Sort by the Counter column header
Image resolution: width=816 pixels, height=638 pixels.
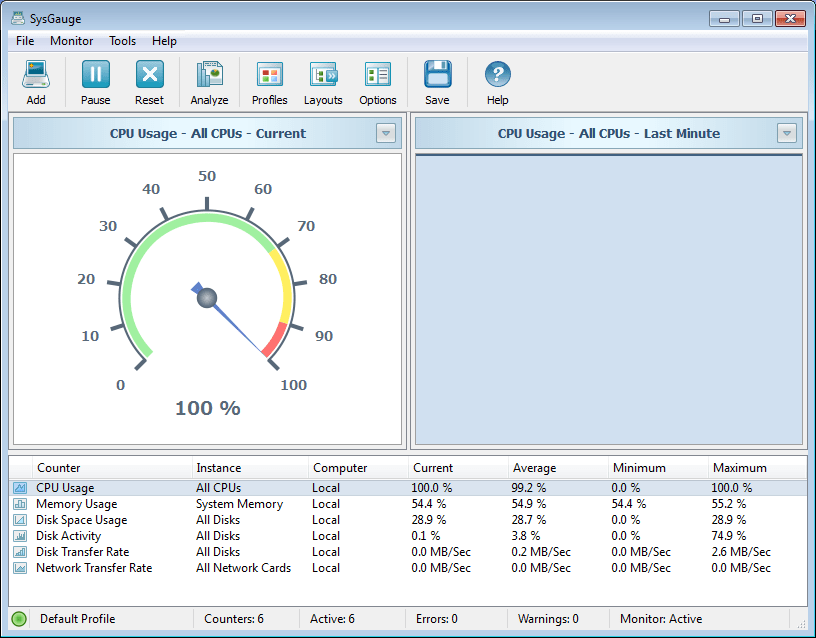112,468
